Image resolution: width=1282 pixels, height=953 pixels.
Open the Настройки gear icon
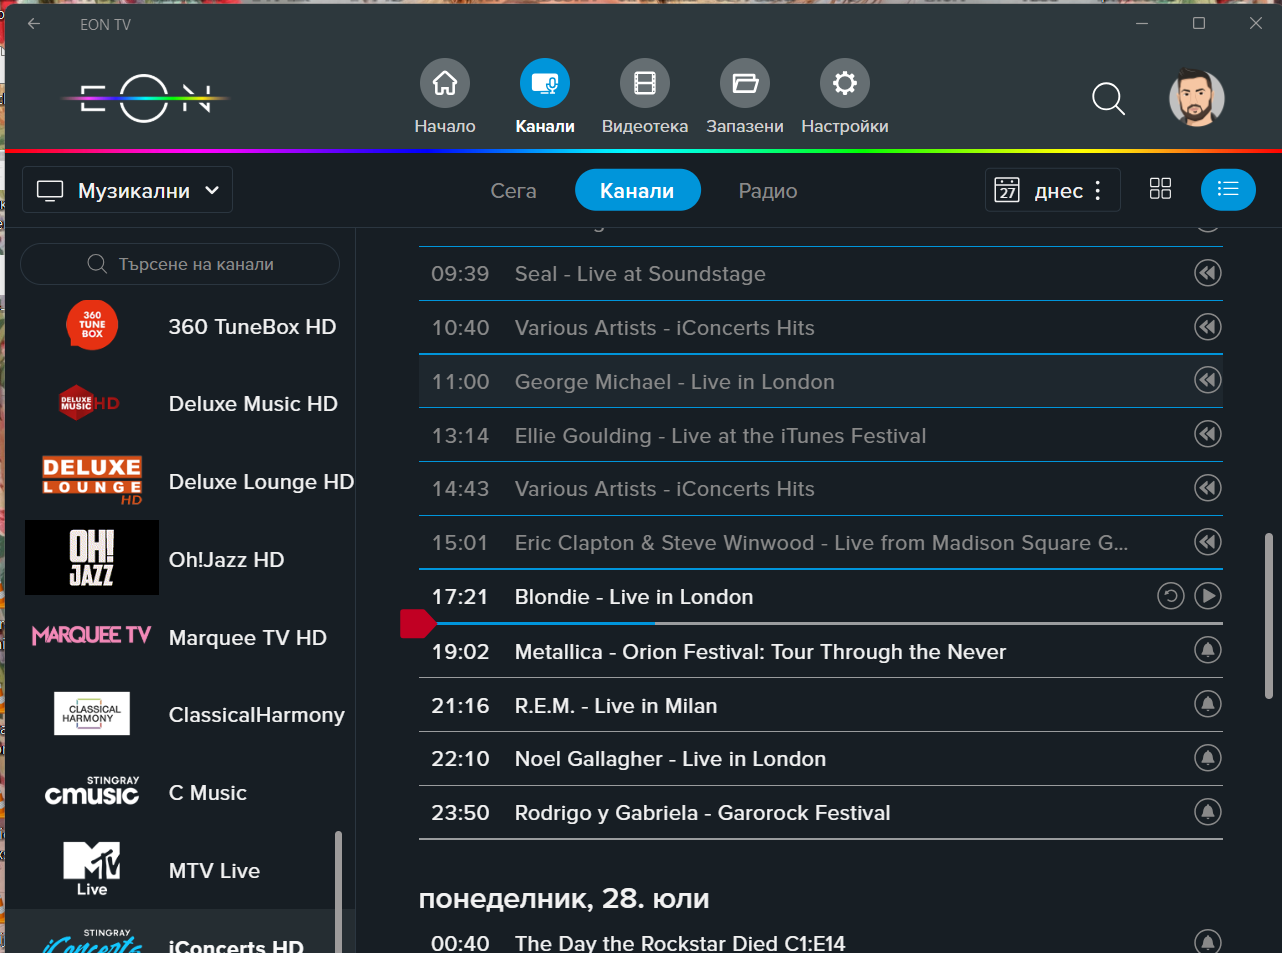[845, 83]
